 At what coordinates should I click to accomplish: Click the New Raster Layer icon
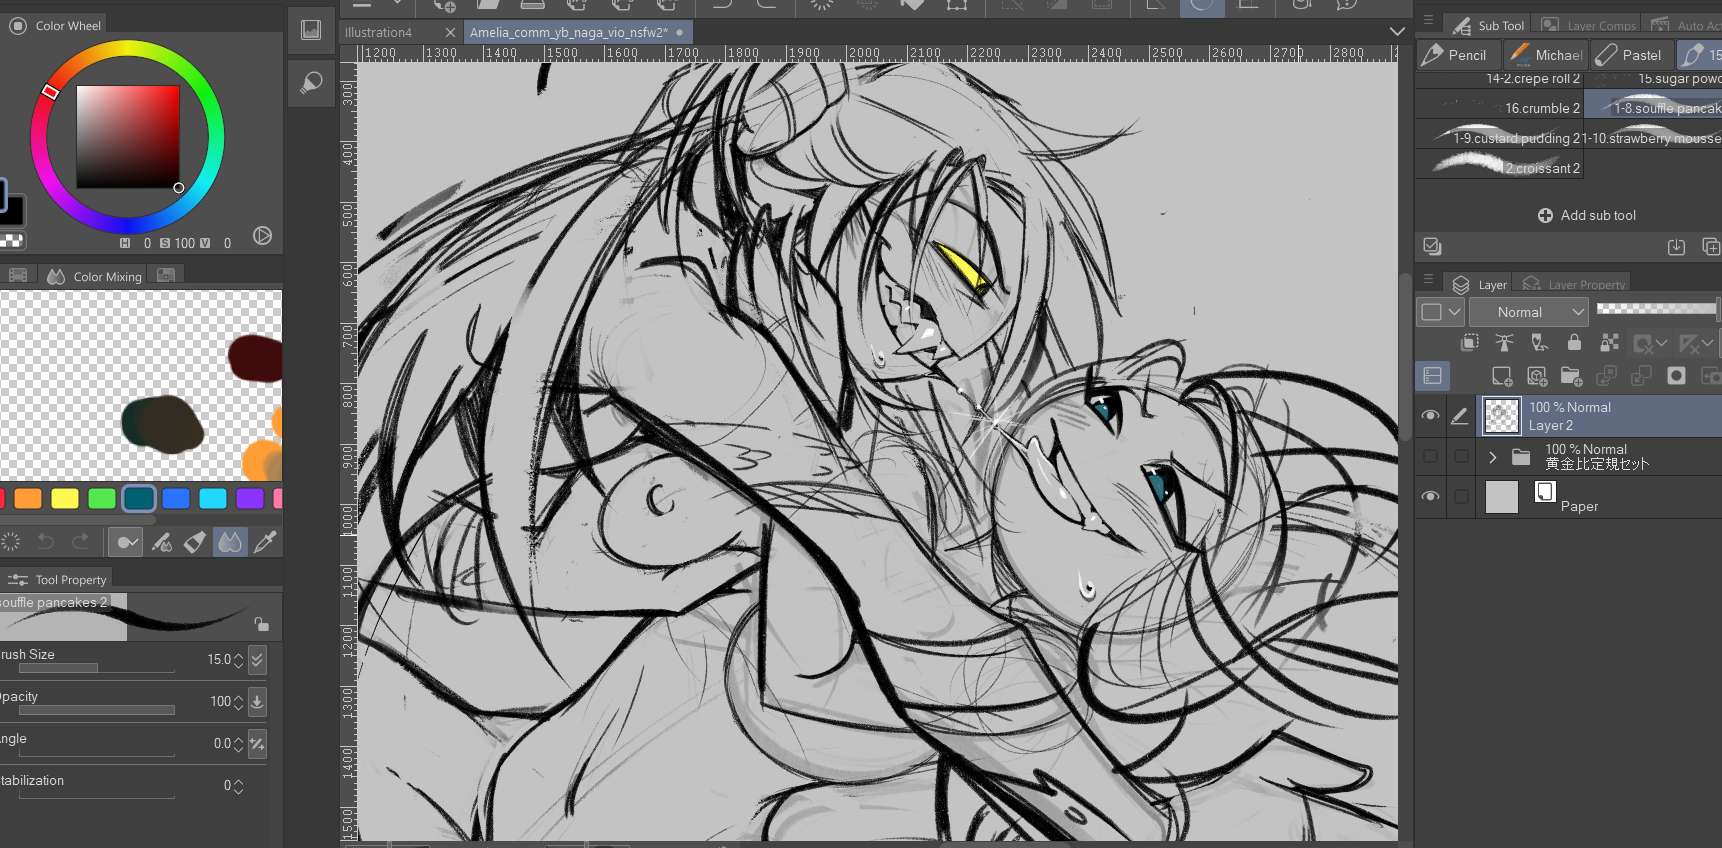pos(1501,376)
